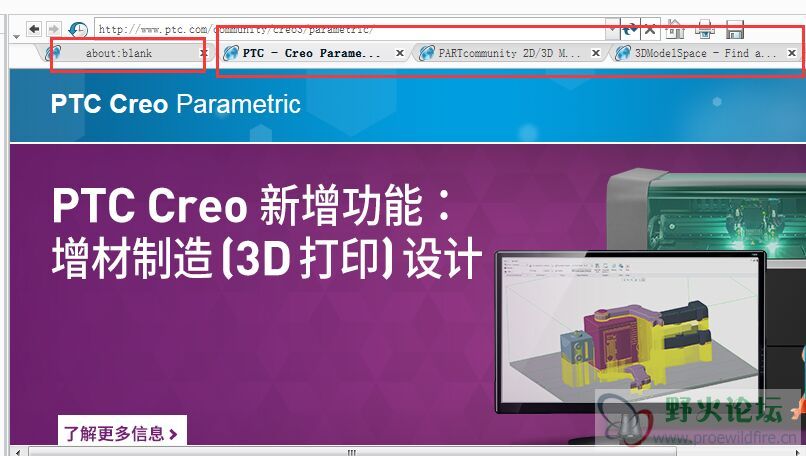Go to the browser home page
The image size is (806, 456).
tap(675, 29)
